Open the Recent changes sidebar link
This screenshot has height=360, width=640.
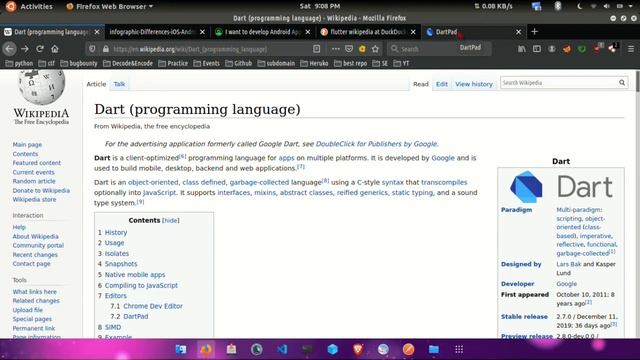(35, 255)
